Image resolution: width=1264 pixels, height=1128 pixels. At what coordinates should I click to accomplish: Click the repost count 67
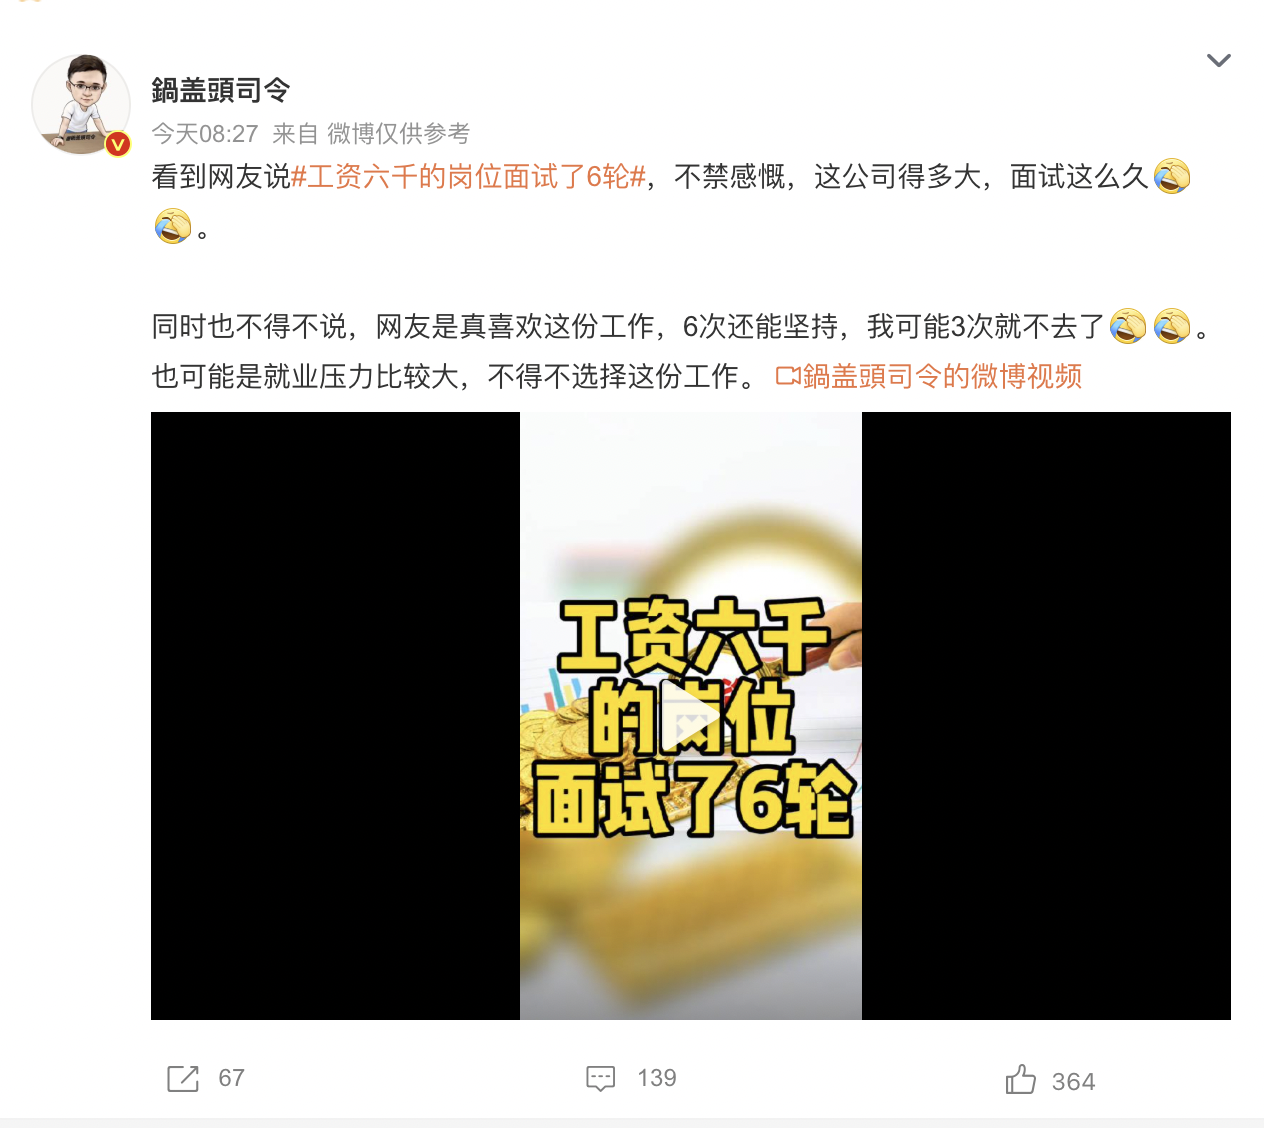point(232,1078)
